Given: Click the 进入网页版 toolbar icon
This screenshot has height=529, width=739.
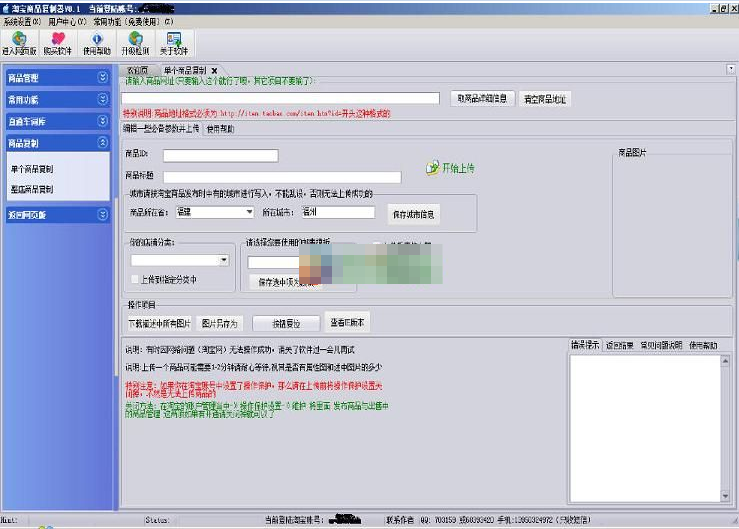Looking at the screenshot, I should click(x=20, y=42).
